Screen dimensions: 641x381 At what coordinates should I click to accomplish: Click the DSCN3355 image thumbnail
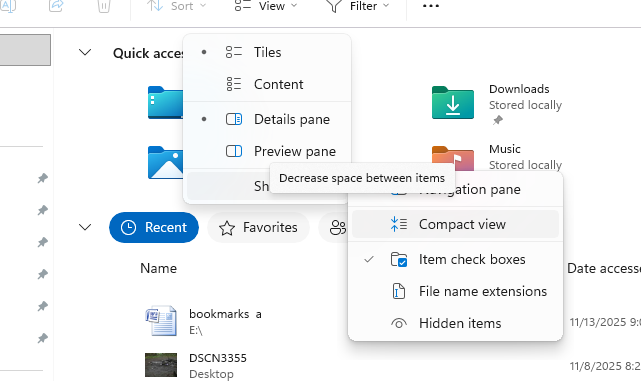click(161, 365)
